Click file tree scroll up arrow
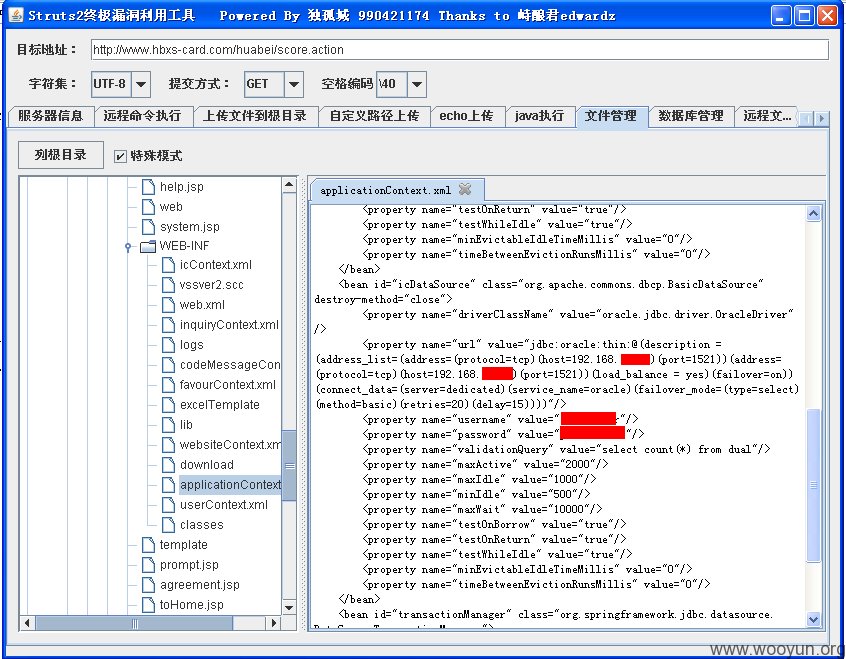 pyautogui.click(x=289, y=185)
